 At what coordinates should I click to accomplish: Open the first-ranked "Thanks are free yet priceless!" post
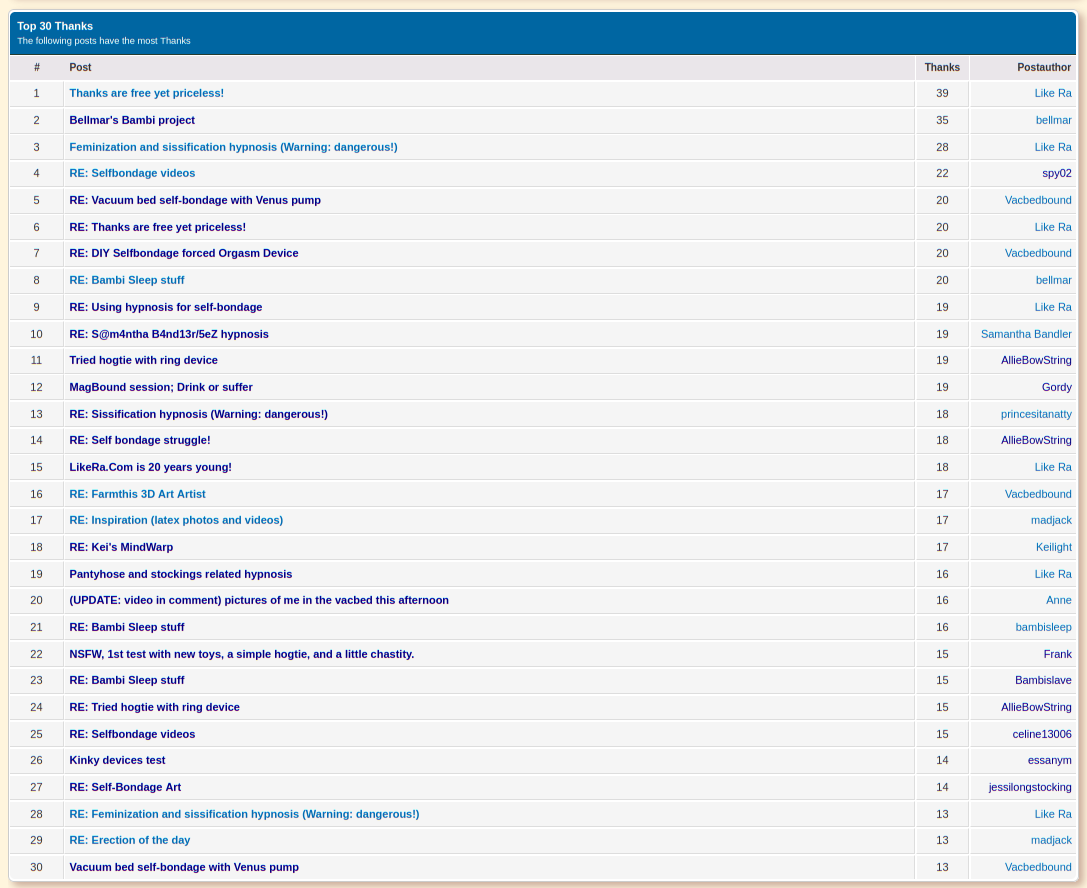pos(146,93)
